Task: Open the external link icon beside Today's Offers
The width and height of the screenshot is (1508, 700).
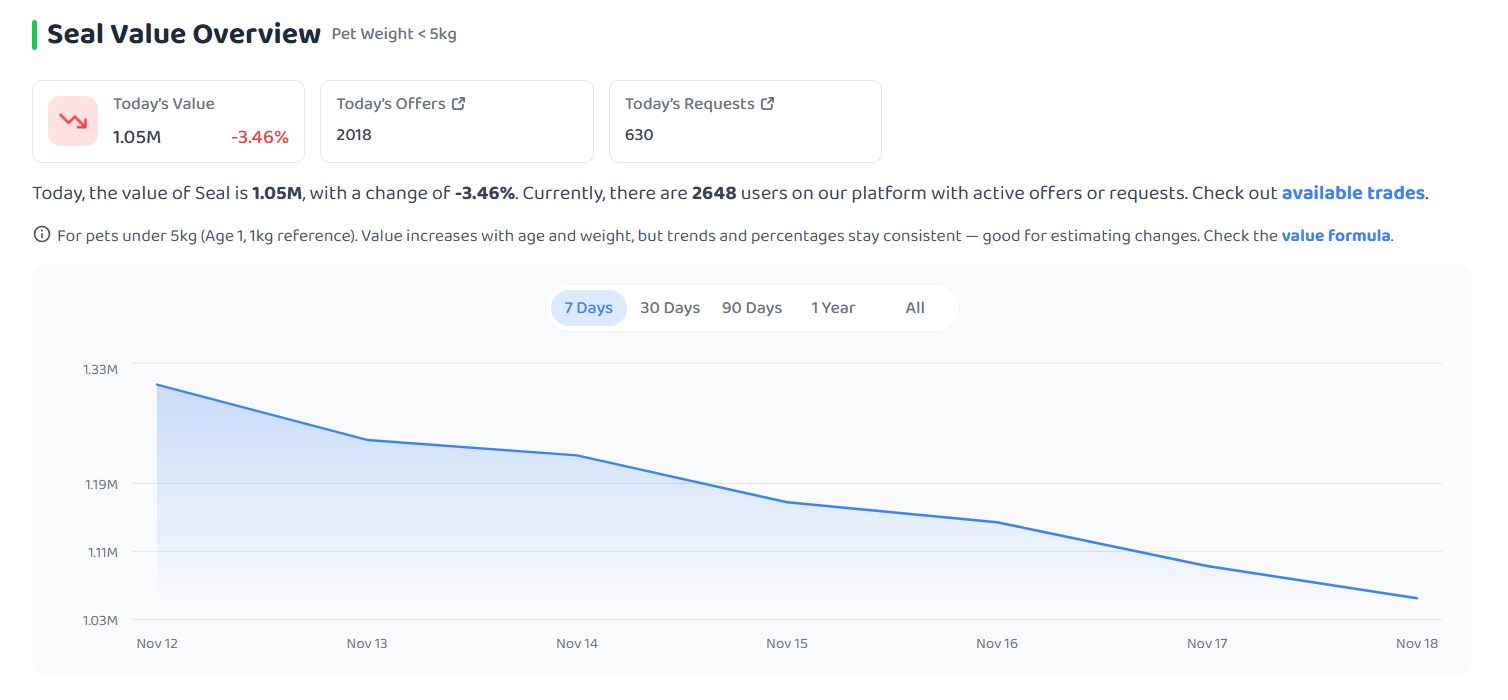Action: (459, 103)
